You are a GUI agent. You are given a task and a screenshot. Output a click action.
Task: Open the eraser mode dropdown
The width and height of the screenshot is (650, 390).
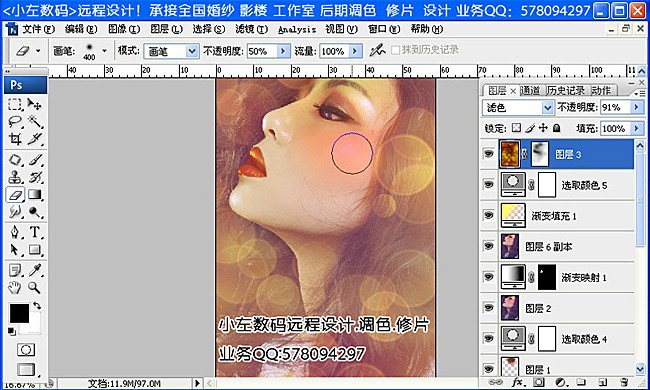click(x=191, y=51)
